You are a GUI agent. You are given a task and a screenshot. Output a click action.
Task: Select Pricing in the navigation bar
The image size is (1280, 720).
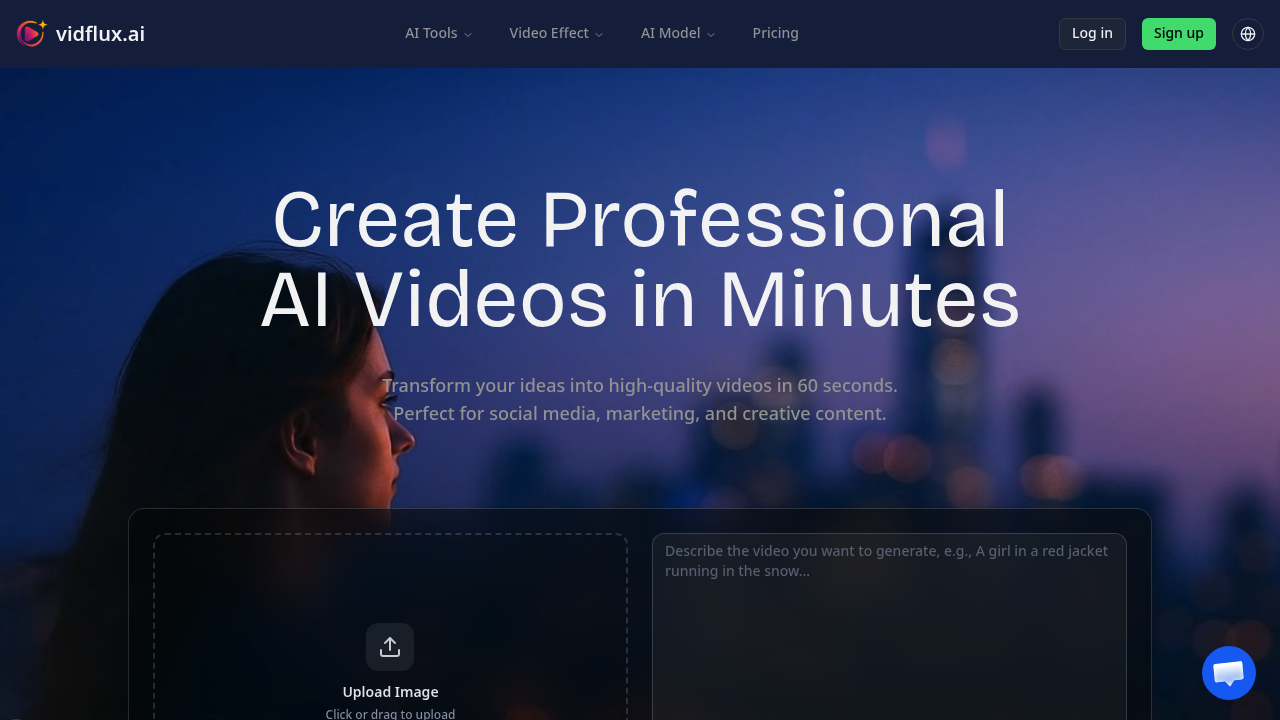[775, 33]
